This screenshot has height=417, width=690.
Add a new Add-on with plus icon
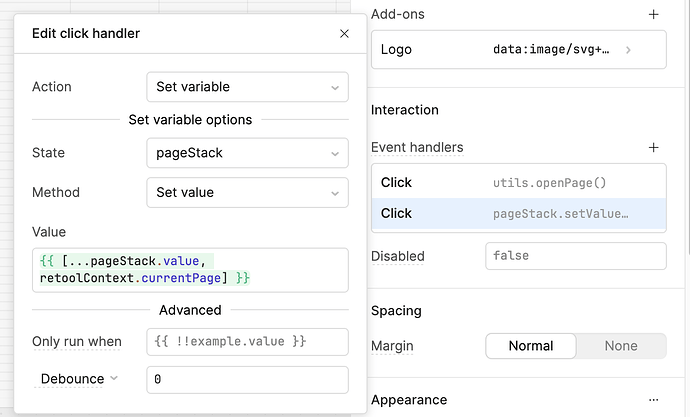coord(653,15)
